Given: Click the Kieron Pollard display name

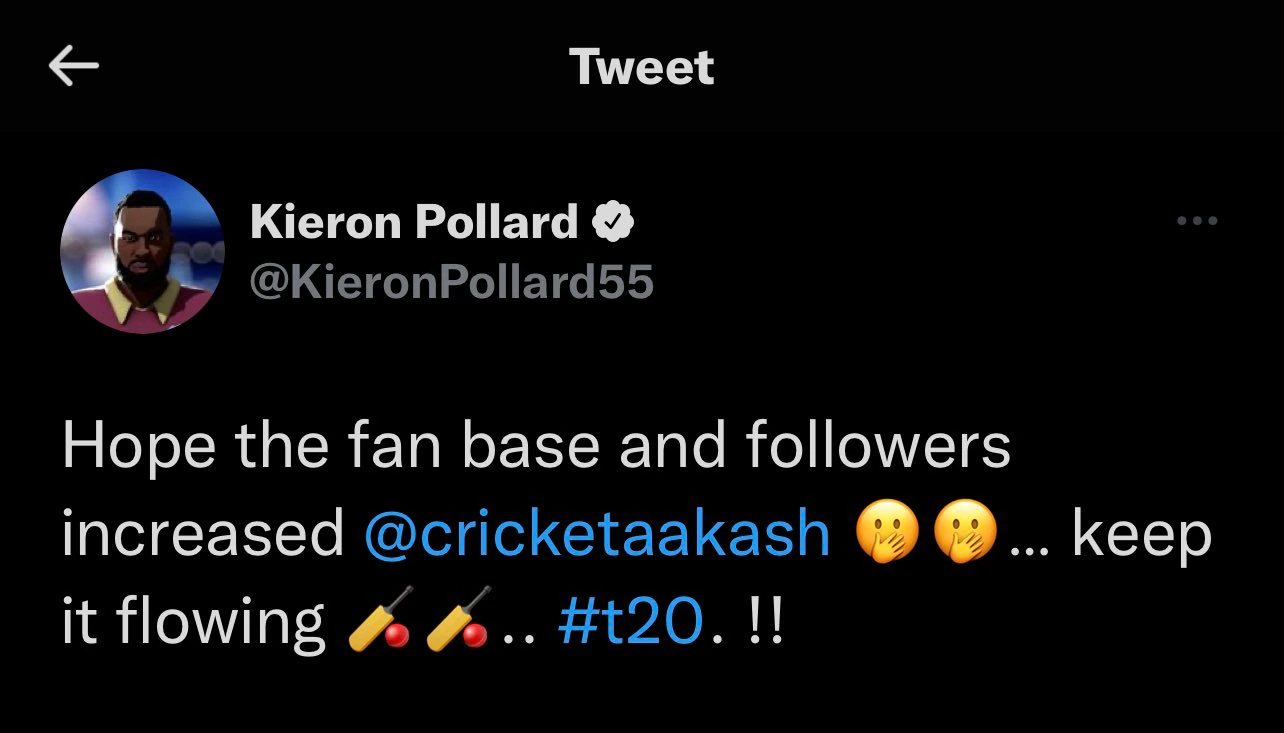Looking at the screenshot, I should click(x=414, y=222).
